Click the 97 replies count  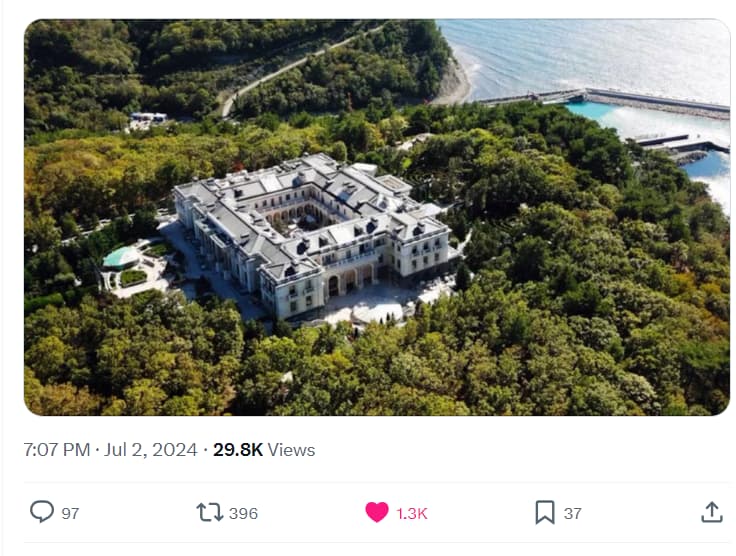pos(70,513)
